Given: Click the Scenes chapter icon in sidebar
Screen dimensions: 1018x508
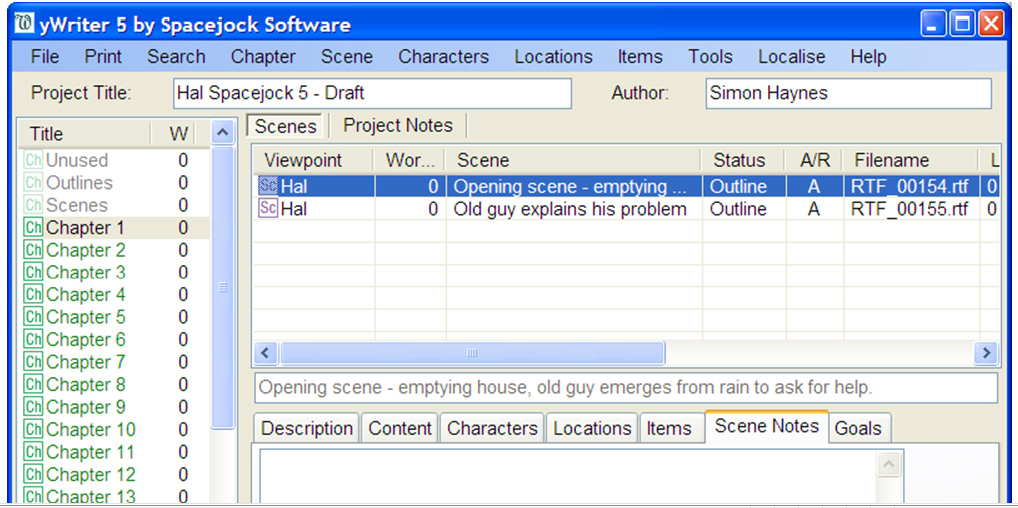Looking at the screenshot, I should 33,205.
